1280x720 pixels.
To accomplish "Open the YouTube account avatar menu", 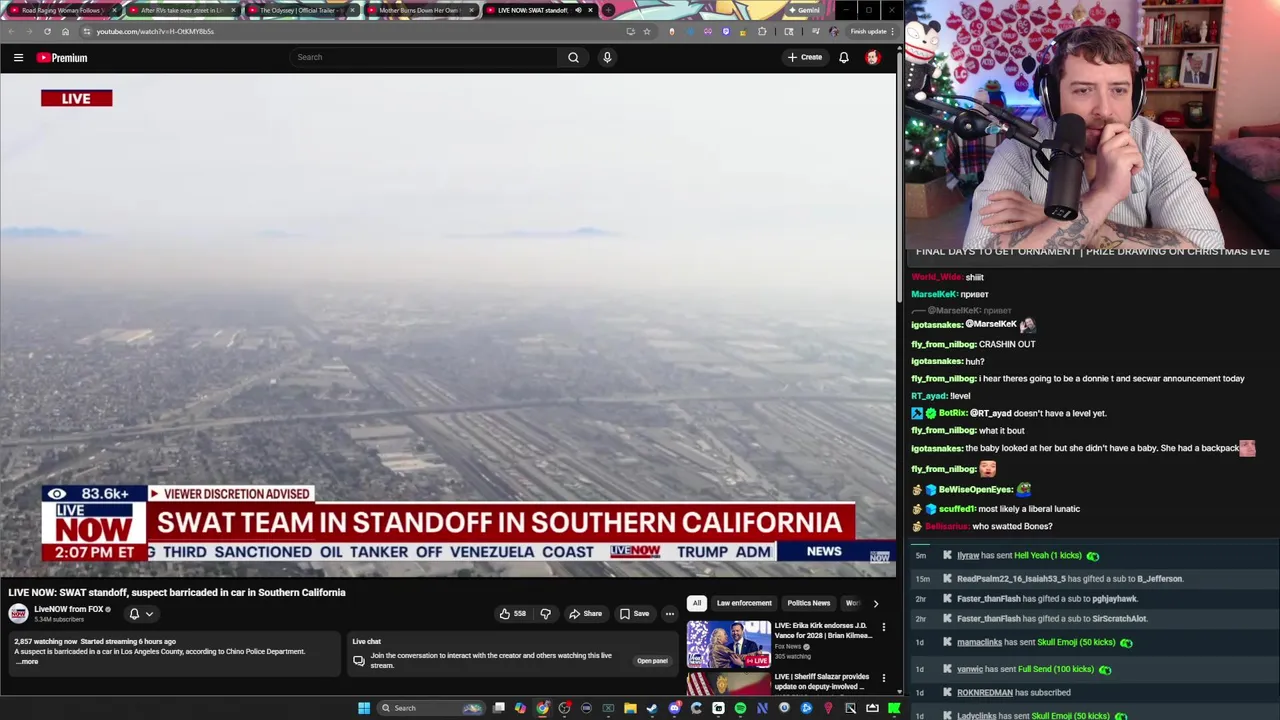I will tap(872, 57).
